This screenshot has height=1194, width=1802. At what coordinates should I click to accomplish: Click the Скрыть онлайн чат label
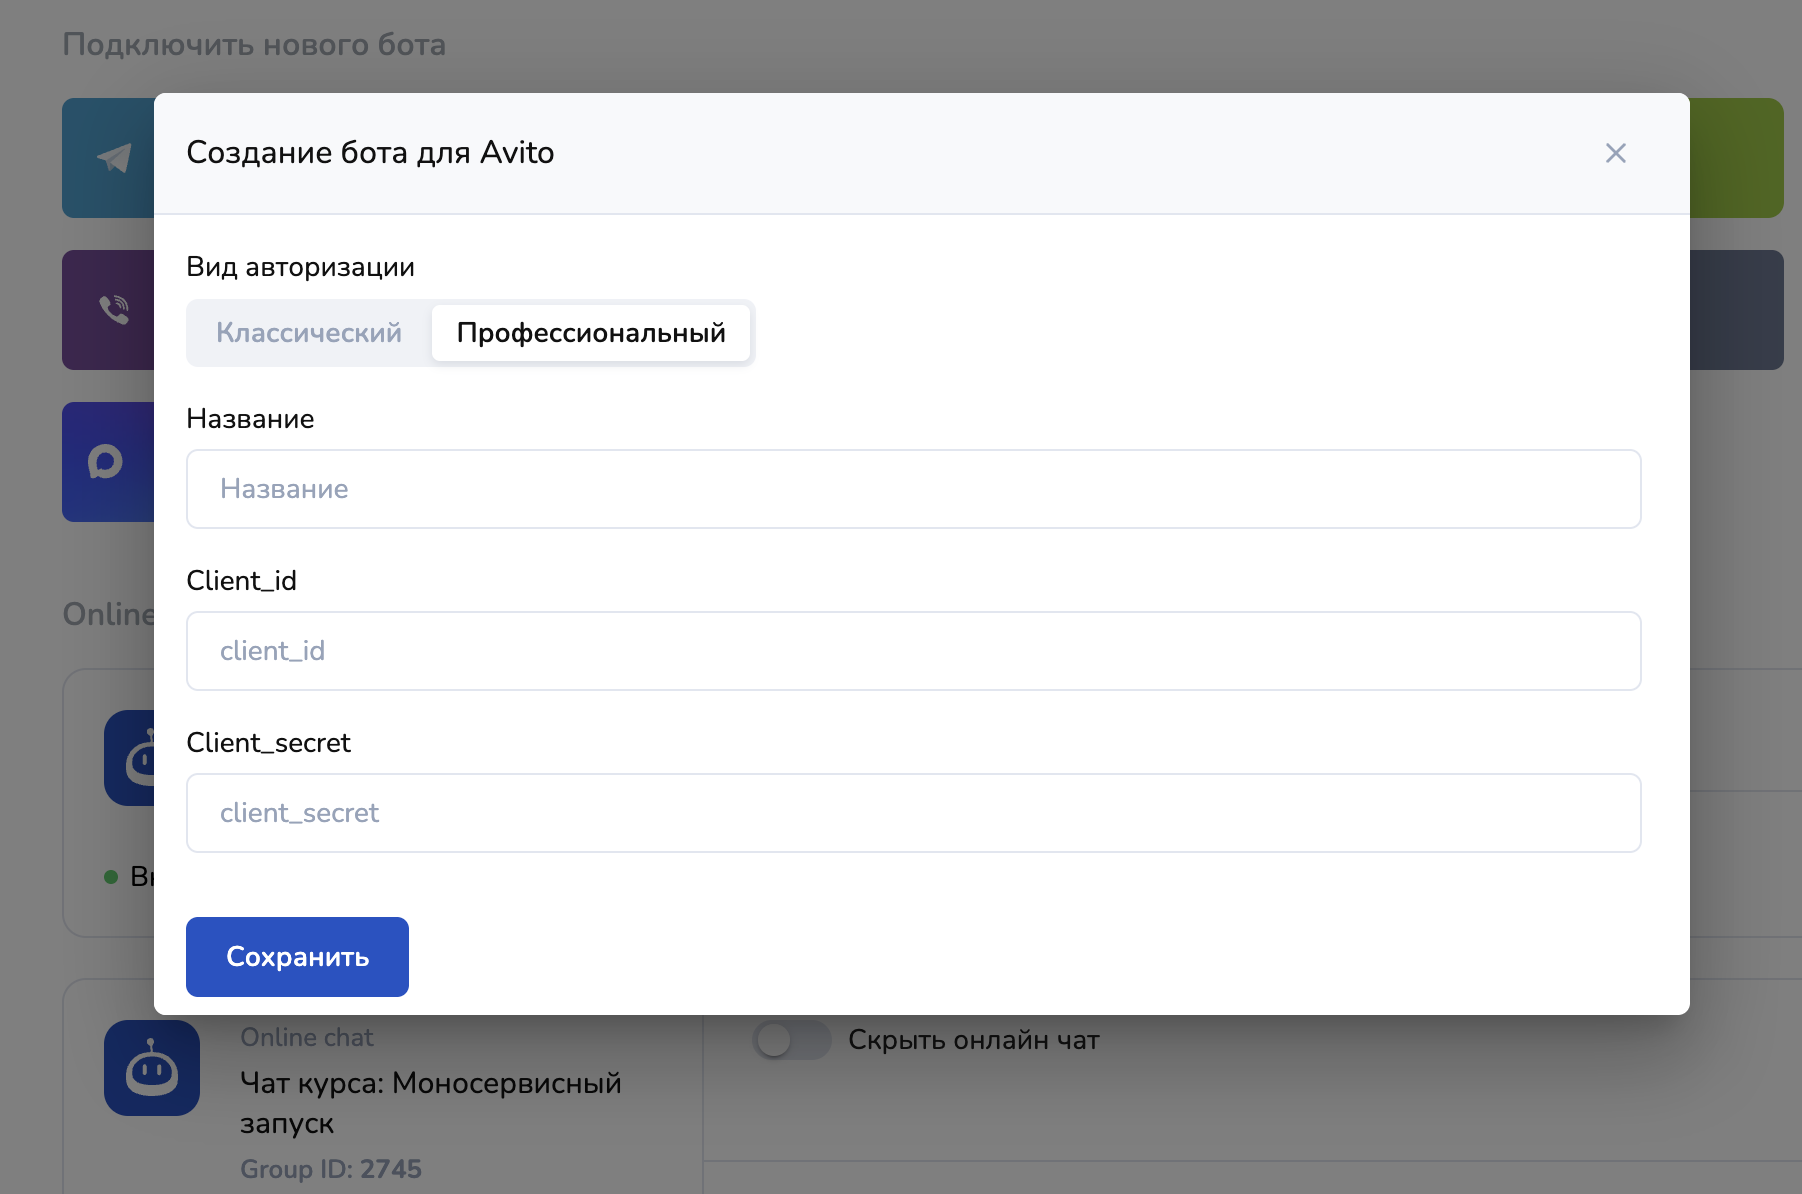pyautogui.click(x=973, y=1040)
